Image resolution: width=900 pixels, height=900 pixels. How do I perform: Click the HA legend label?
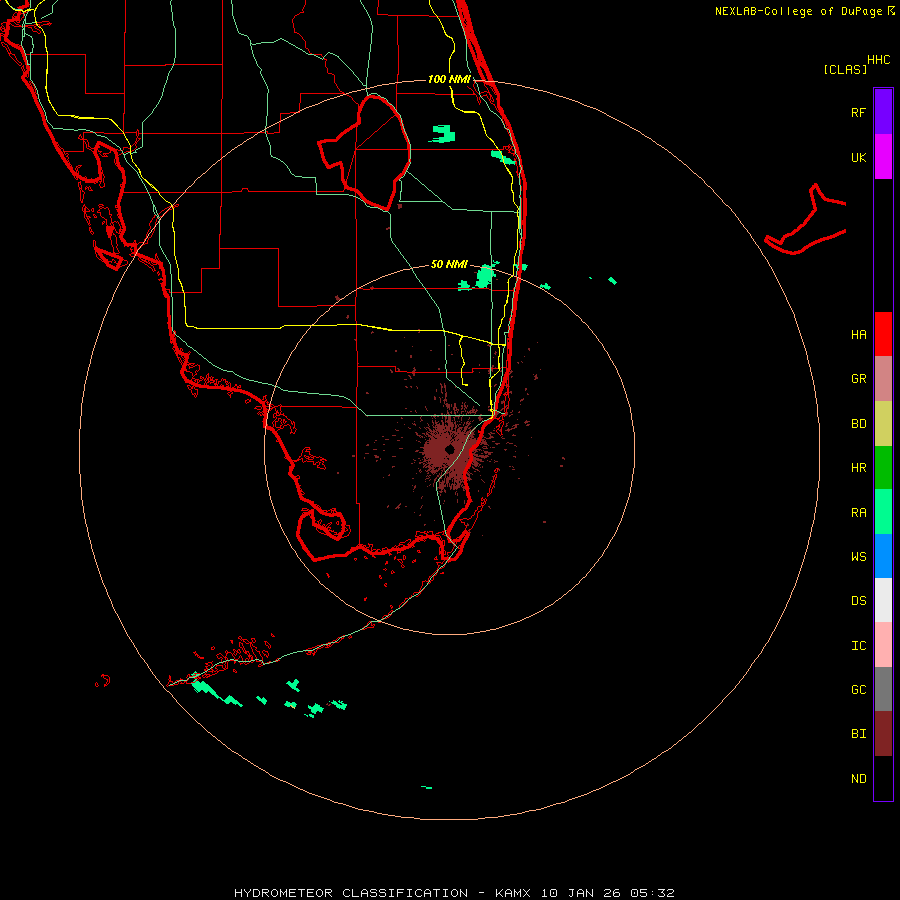tap(858, 334)
